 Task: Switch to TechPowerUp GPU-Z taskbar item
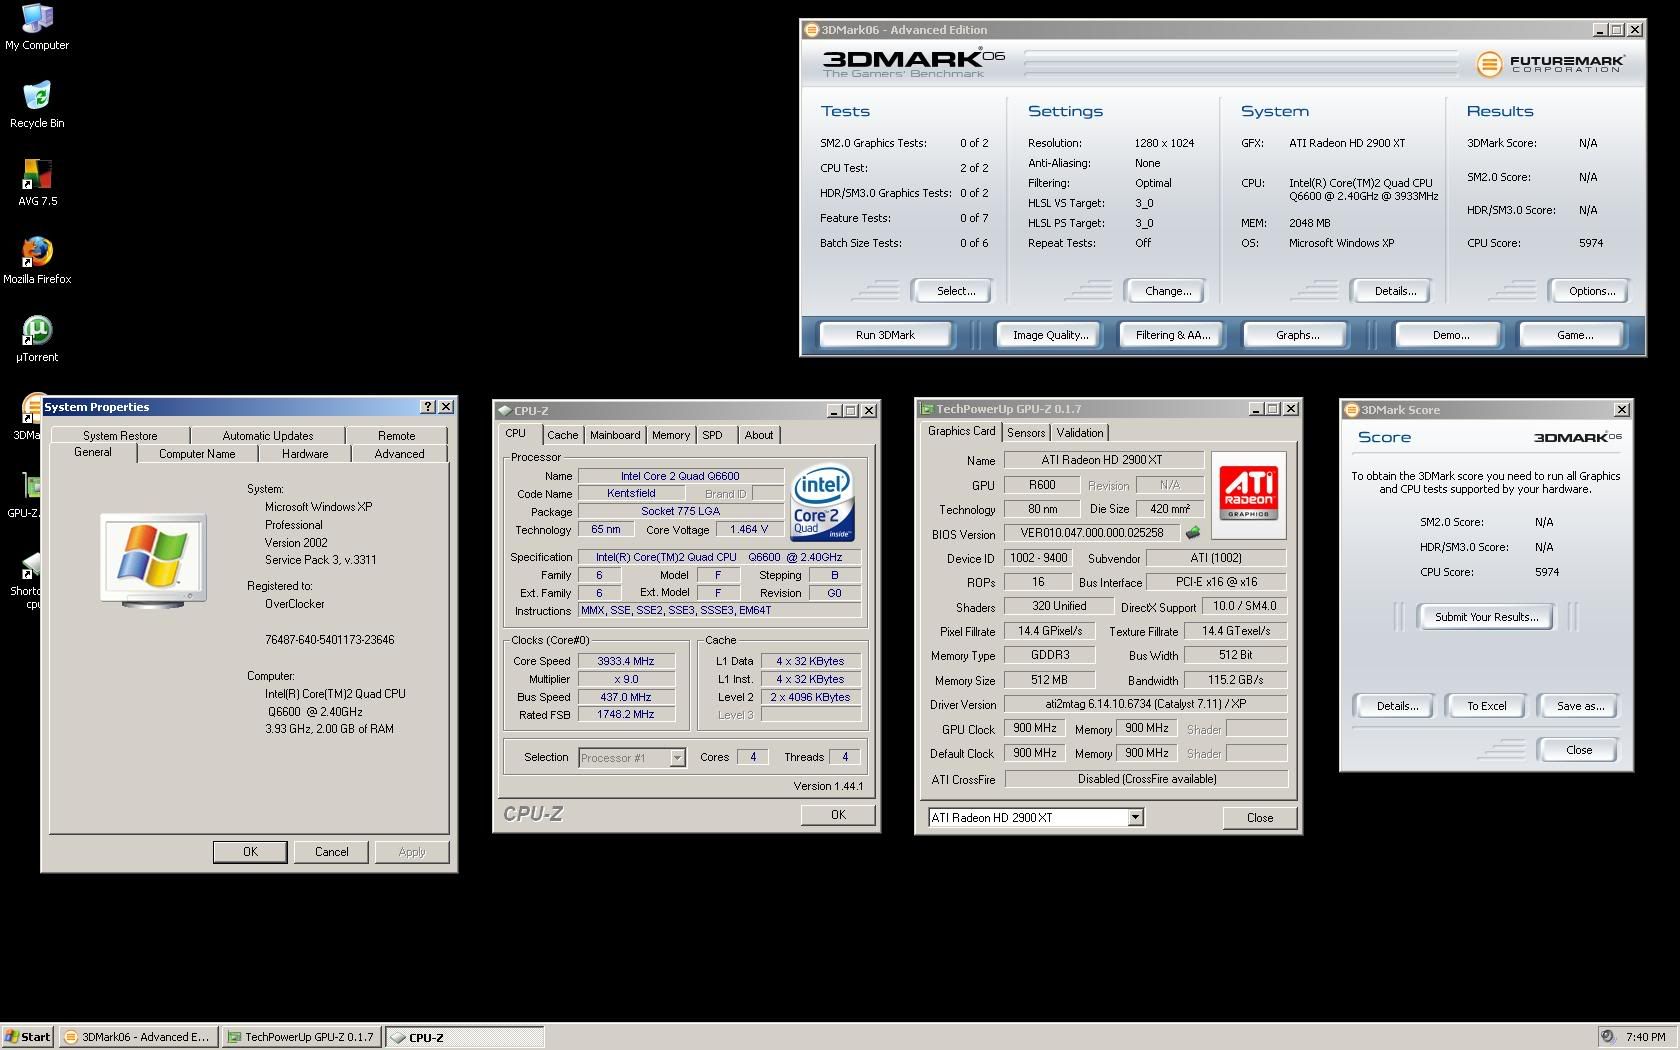[301, 1037]
